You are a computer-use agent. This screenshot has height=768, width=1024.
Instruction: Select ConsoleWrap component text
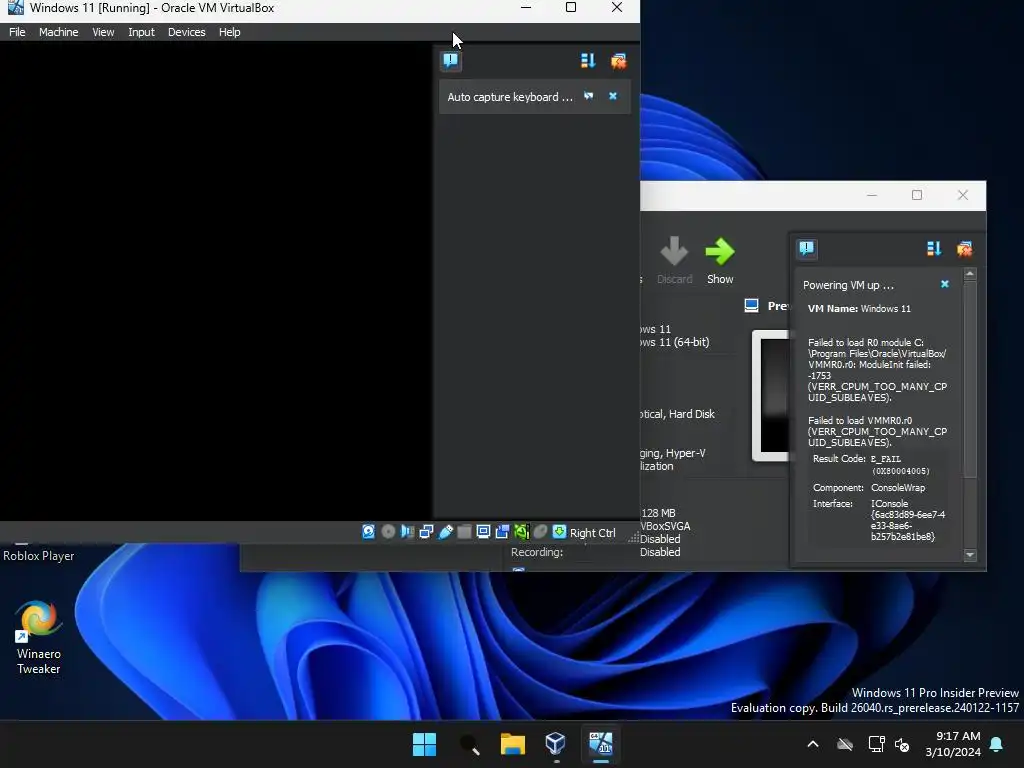click(898, 488)
